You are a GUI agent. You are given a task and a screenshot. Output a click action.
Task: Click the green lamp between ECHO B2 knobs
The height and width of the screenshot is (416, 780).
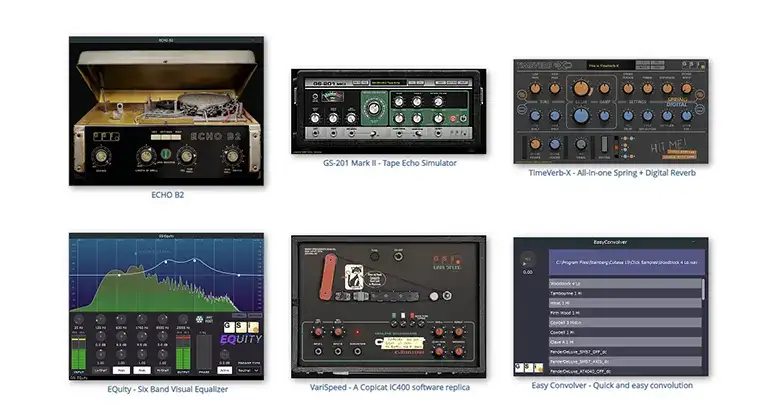click(x=166, y=154)
